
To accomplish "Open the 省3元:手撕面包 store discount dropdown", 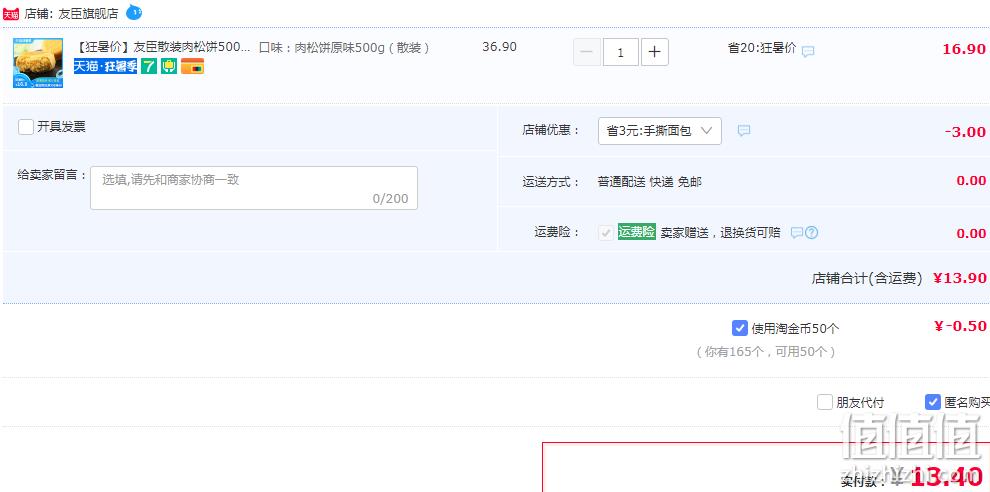I will 660,131.
